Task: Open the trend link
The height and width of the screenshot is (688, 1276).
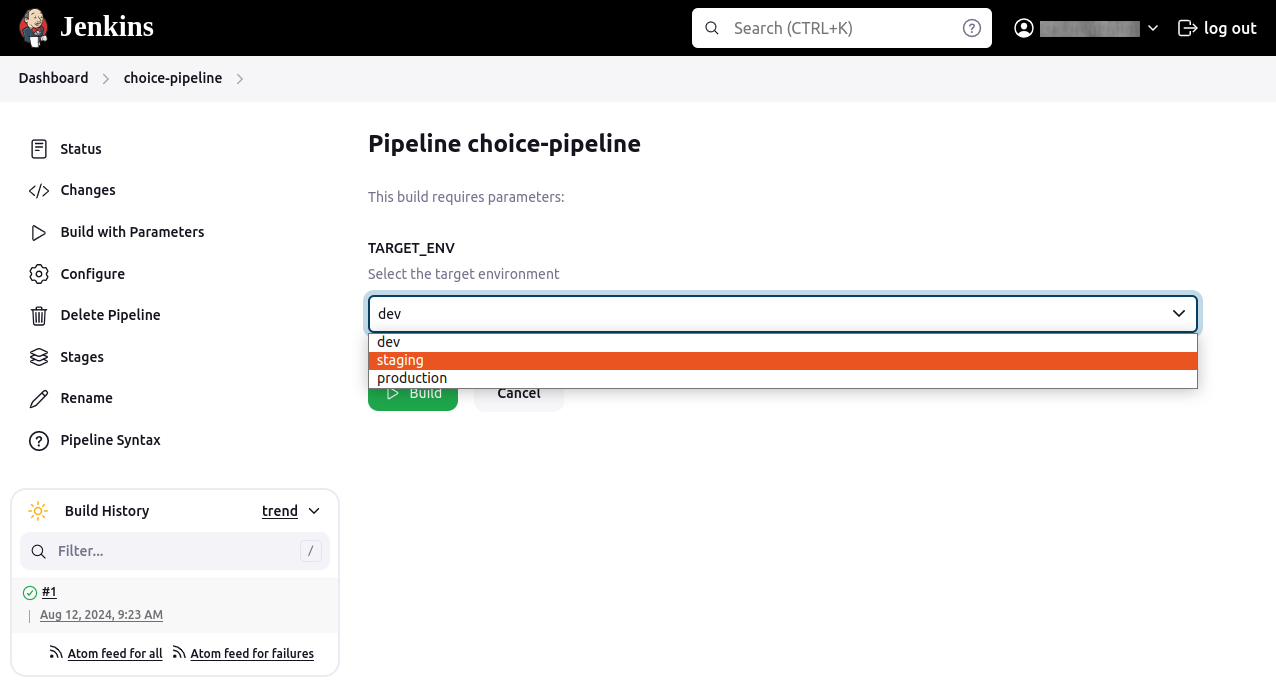Action: [x=280, y=511]
